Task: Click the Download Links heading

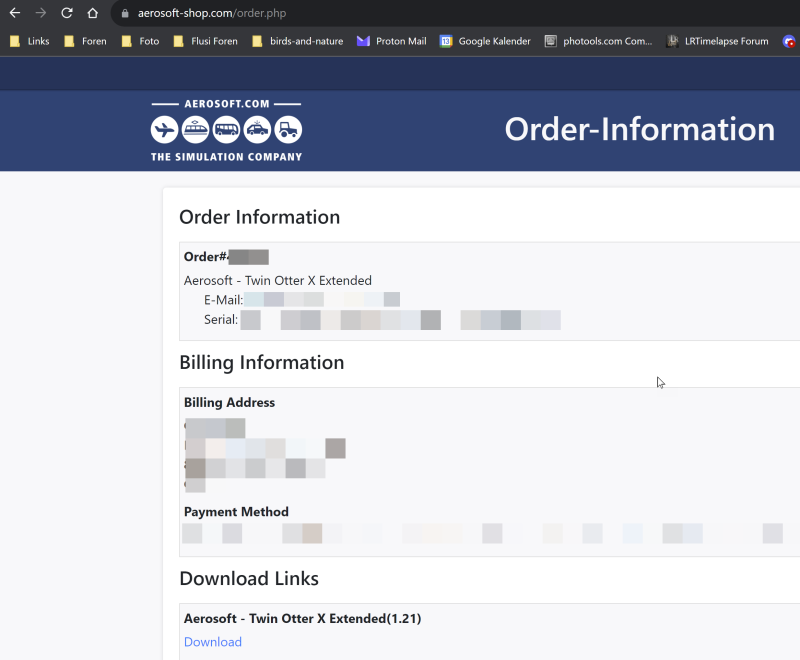Action: 249,579
